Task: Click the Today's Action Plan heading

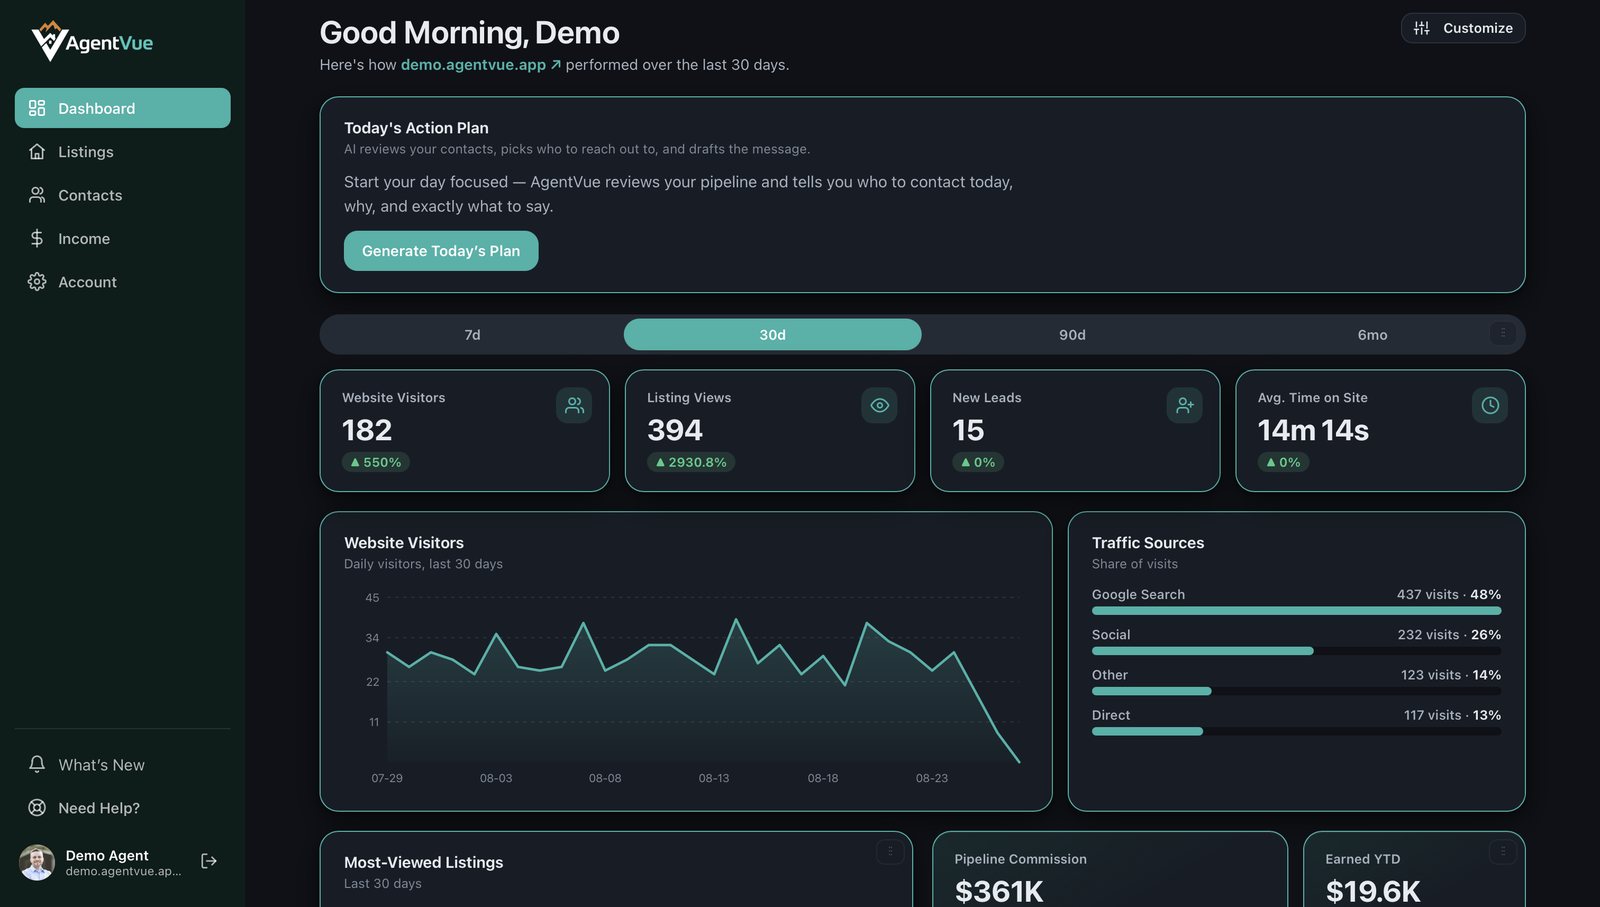Action: click(416, 128)
